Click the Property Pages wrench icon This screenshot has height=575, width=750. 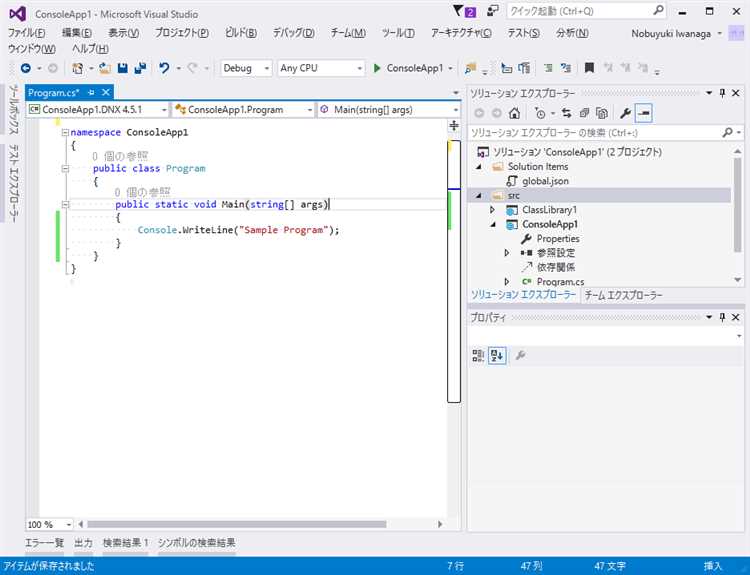[520, 355]
